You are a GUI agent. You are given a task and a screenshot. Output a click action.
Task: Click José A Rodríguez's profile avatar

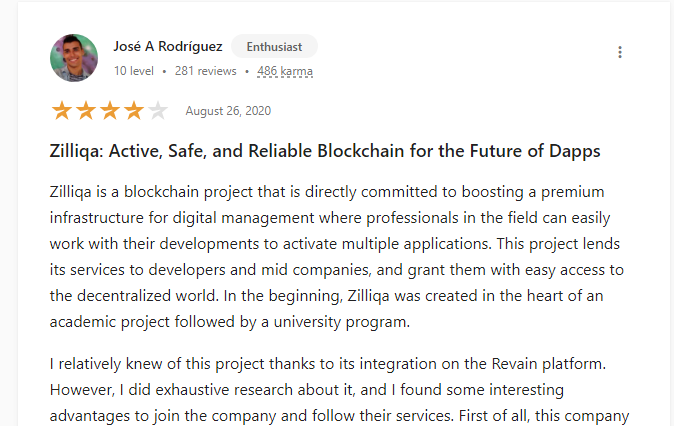[x=74, y=58]
